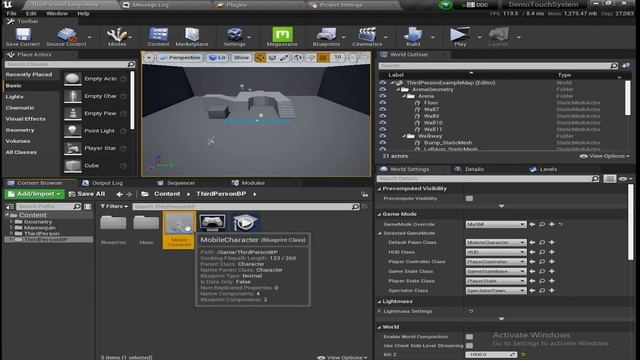Open Player Controller Class dropdown
This screenshot has height=360, width=640.
[496, 262]
